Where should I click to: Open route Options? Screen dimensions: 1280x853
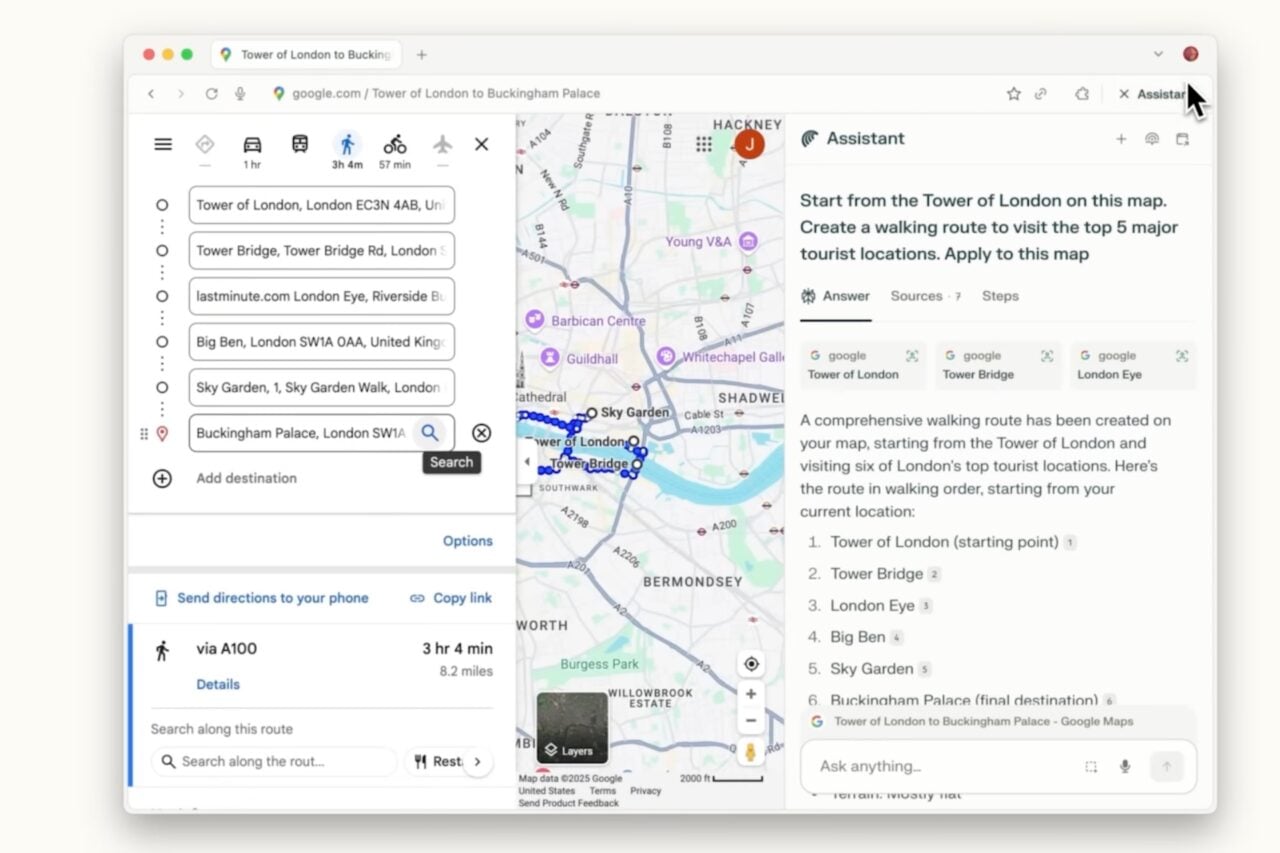click(x=467, y=541)
